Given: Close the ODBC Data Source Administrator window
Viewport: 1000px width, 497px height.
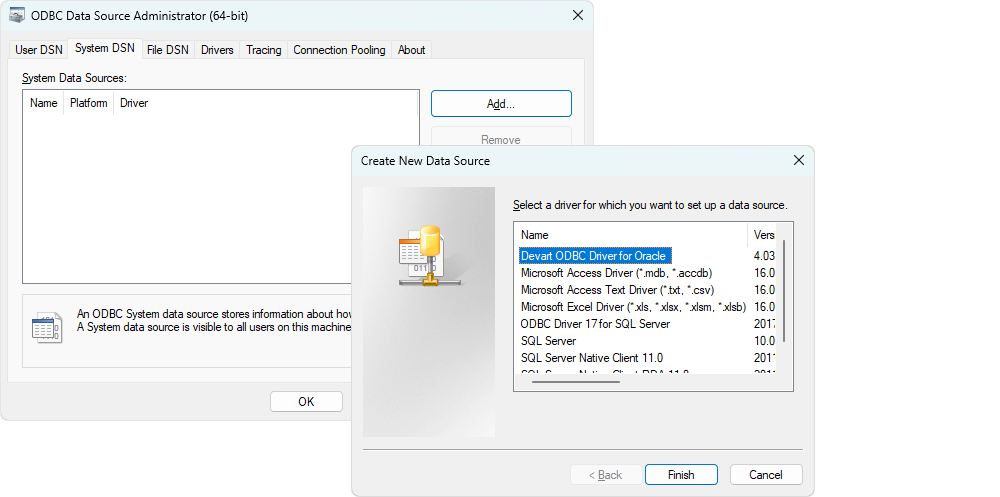Looking at the screenshot, I should pyautogui.click(x=578, y=15).
